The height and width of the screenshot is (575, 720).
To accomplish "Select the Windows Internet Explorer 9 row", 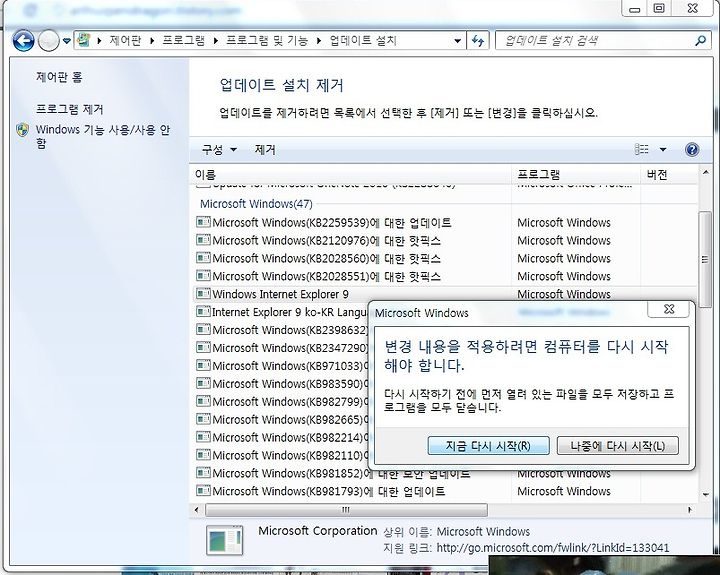I will click(x=445, y=294).
